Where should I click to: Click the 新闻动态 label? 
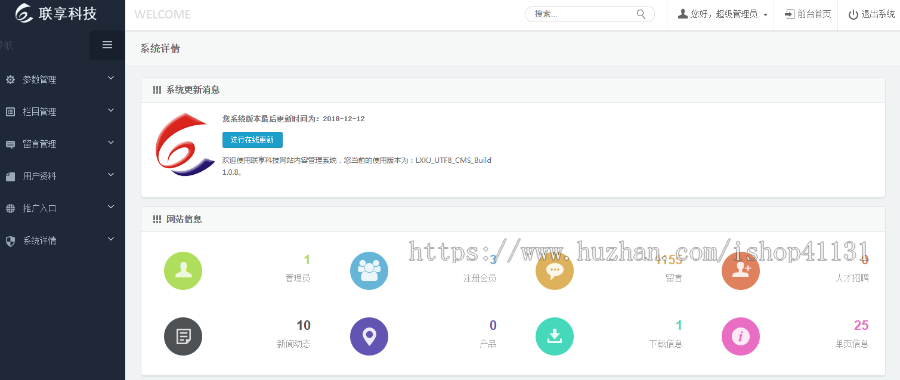coord(294,344)
